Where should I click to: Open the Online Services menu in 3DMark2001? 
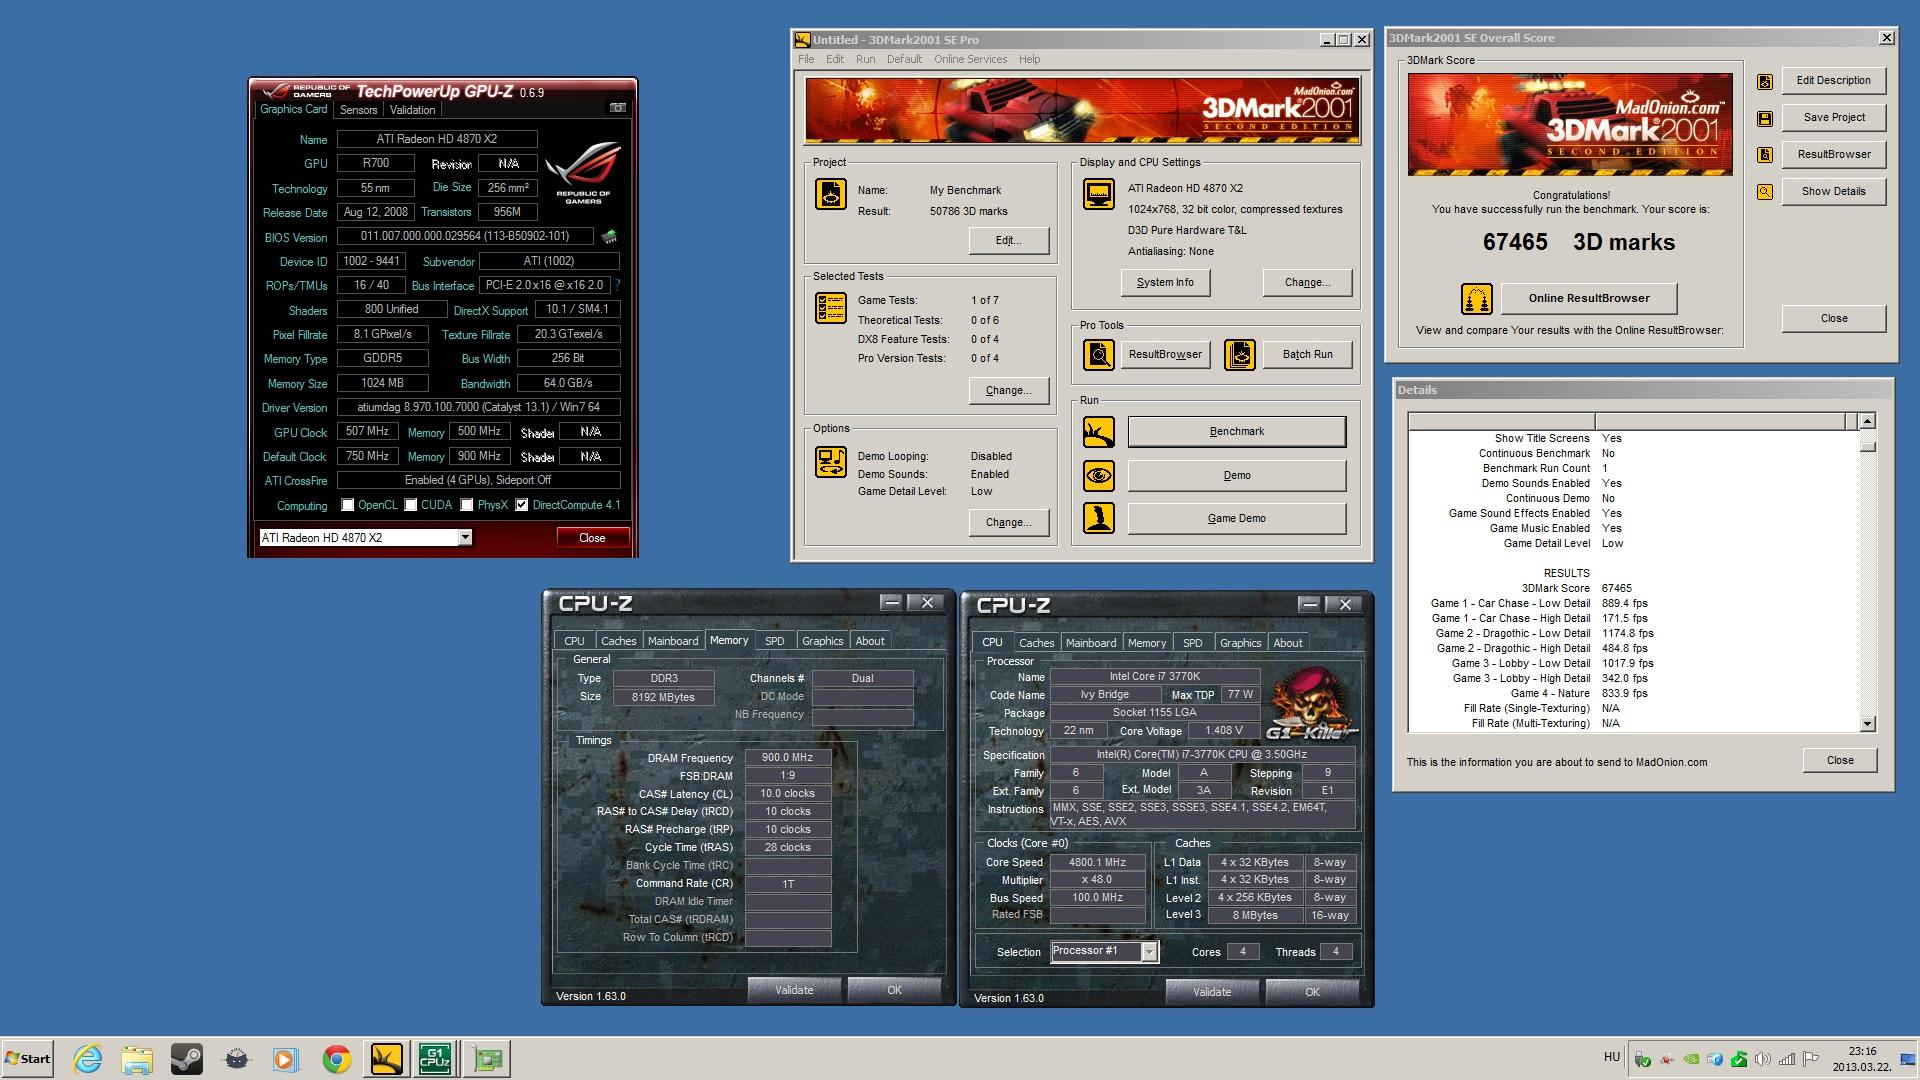(x=971, y=59)
